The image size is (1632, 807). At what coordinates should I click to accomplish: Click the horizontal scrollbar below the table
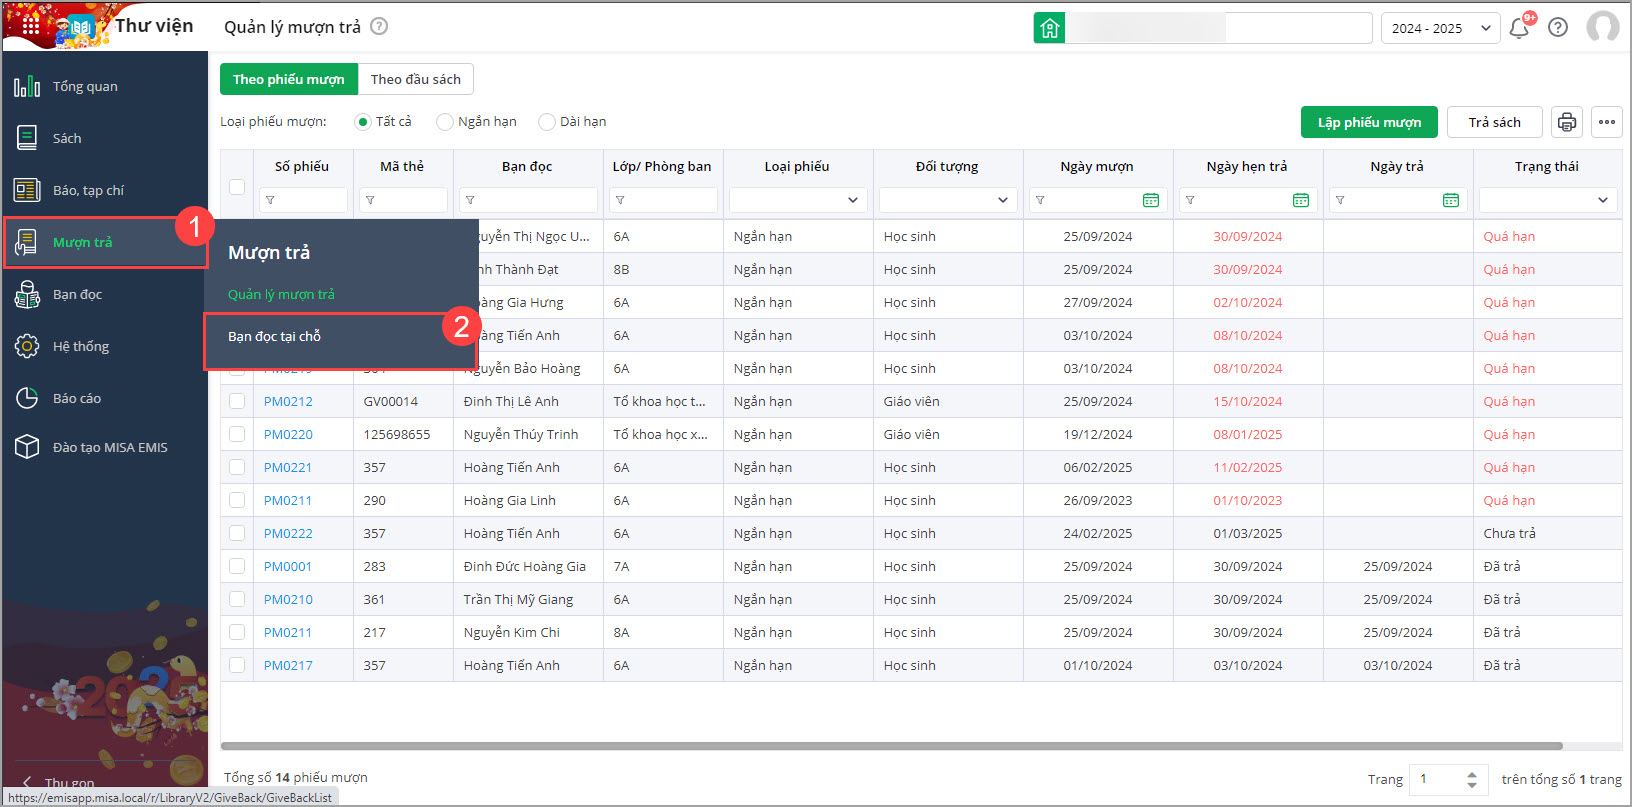pyautogui.click(x=890, y=746)
